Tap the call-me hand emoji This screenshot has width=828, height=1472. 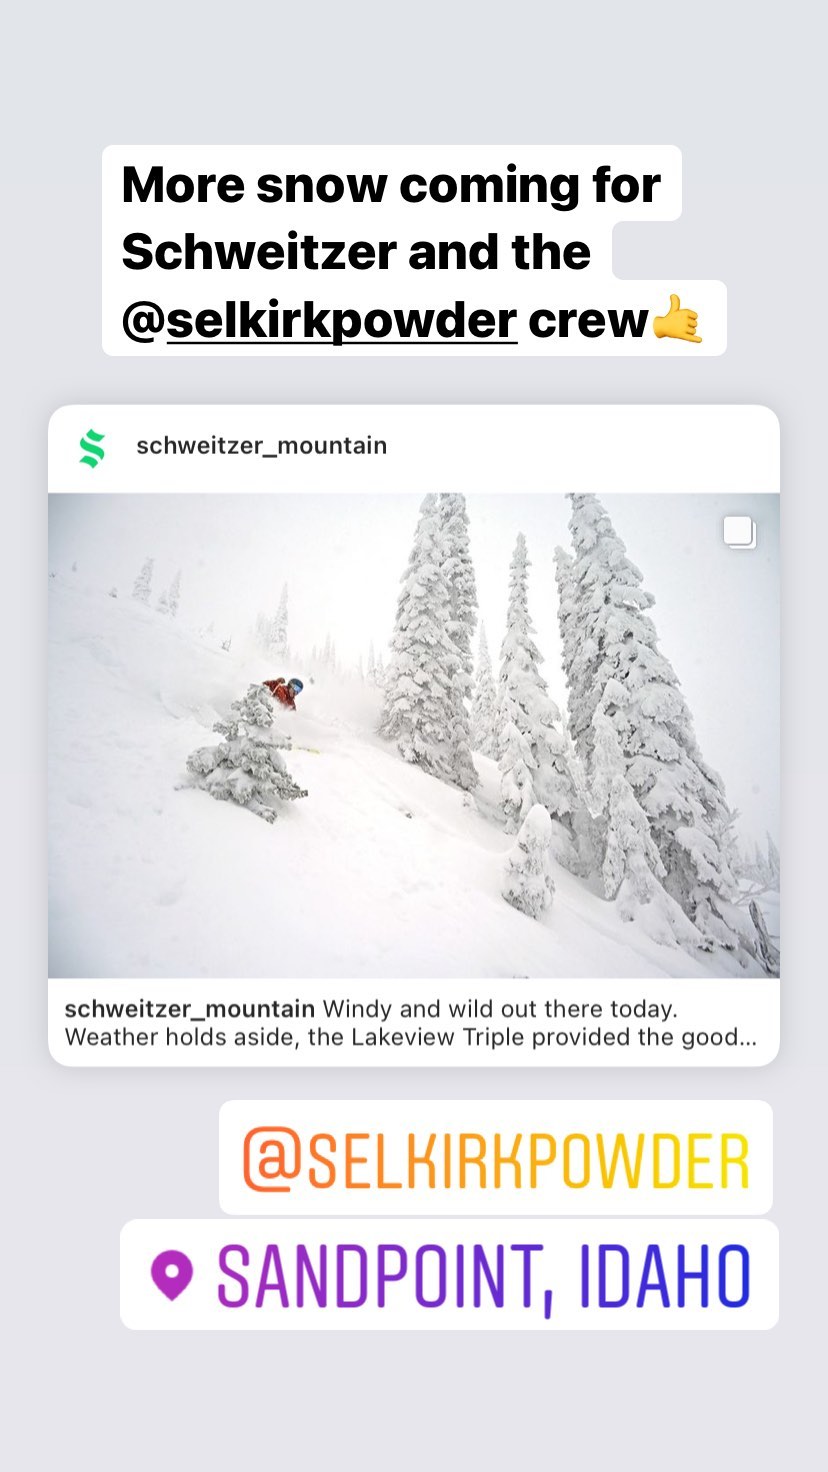677,320
